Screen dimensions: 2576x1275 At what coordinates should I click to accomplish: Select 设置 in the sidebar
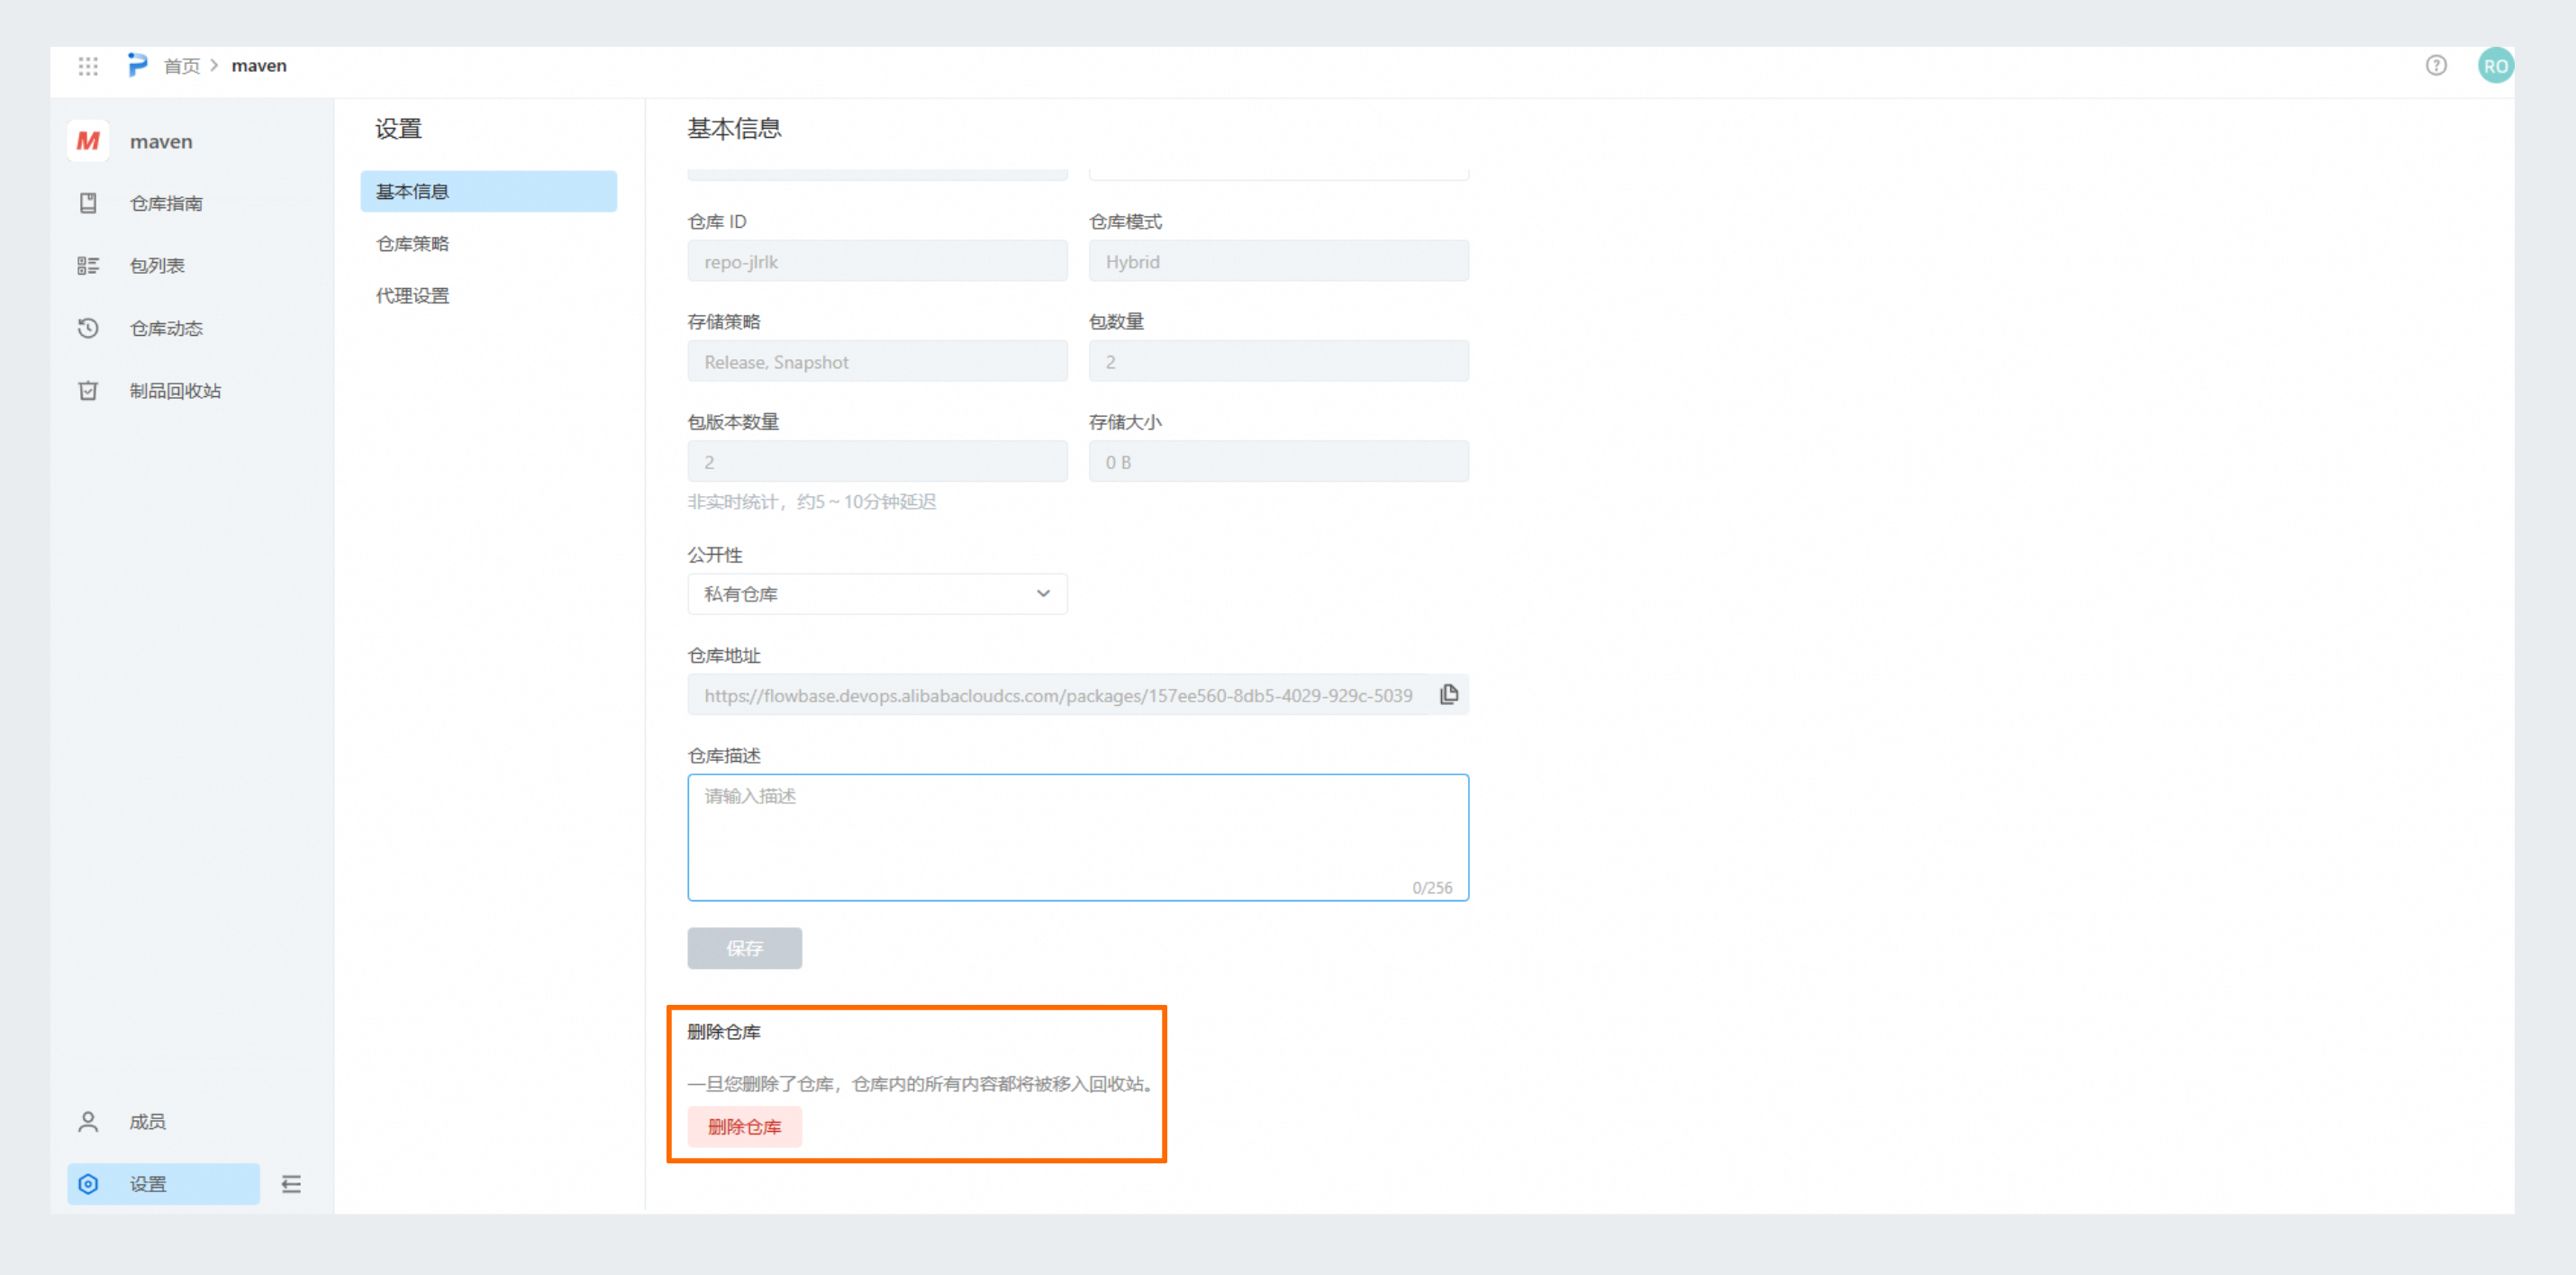164,1184
